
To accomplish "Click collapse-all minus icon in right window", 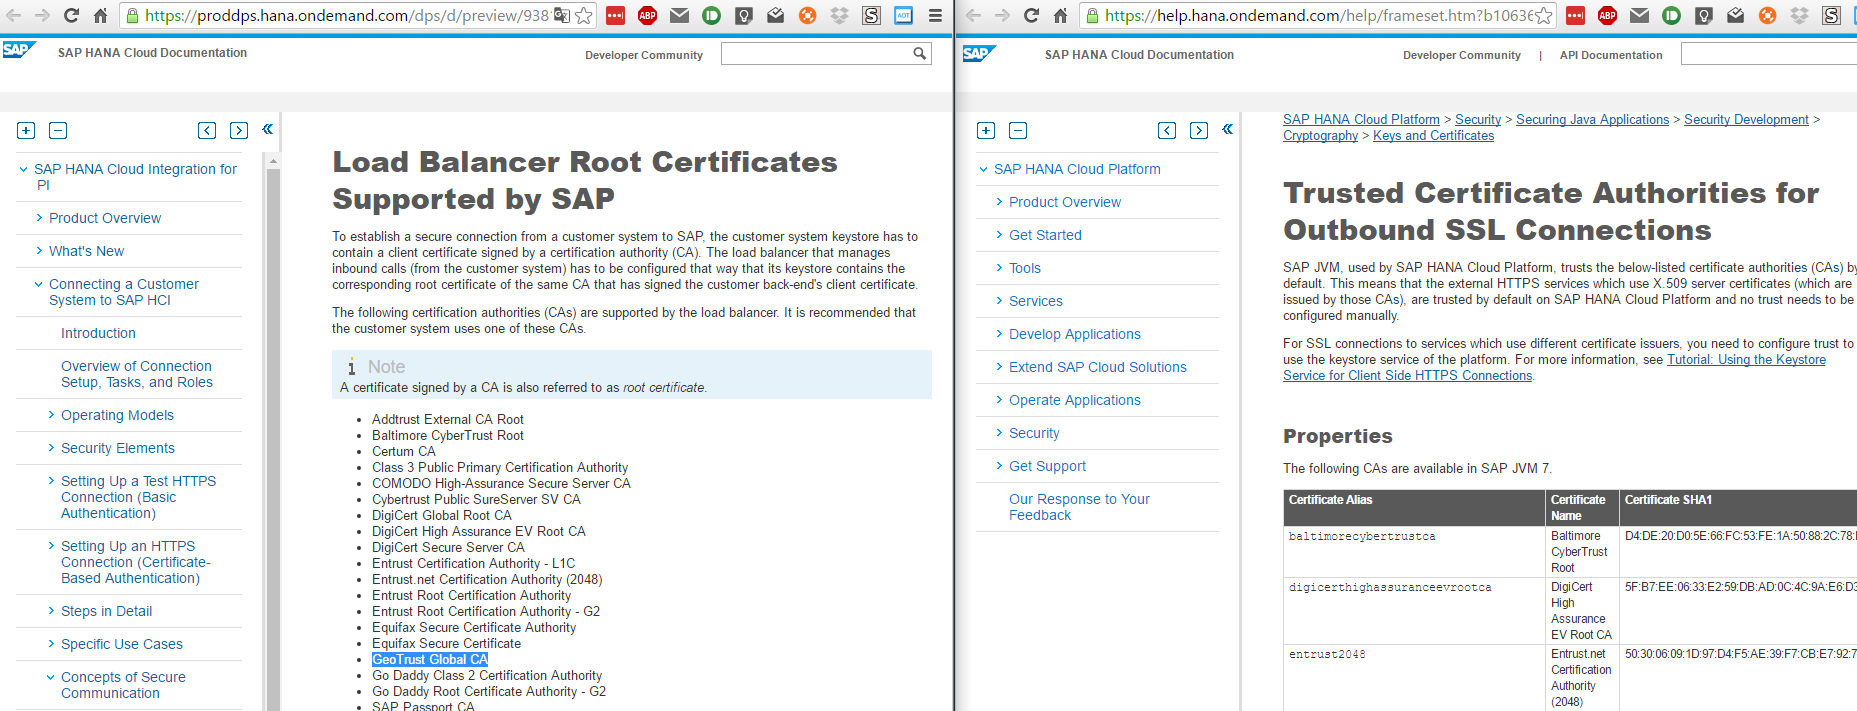I will click(x=1018, y=131).
